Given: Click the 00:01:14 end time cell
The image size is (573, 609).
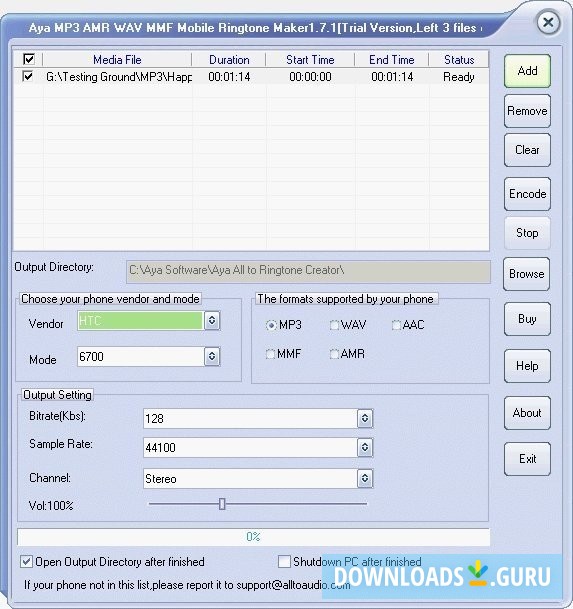Looking at the screenshot, I should 392,77.
